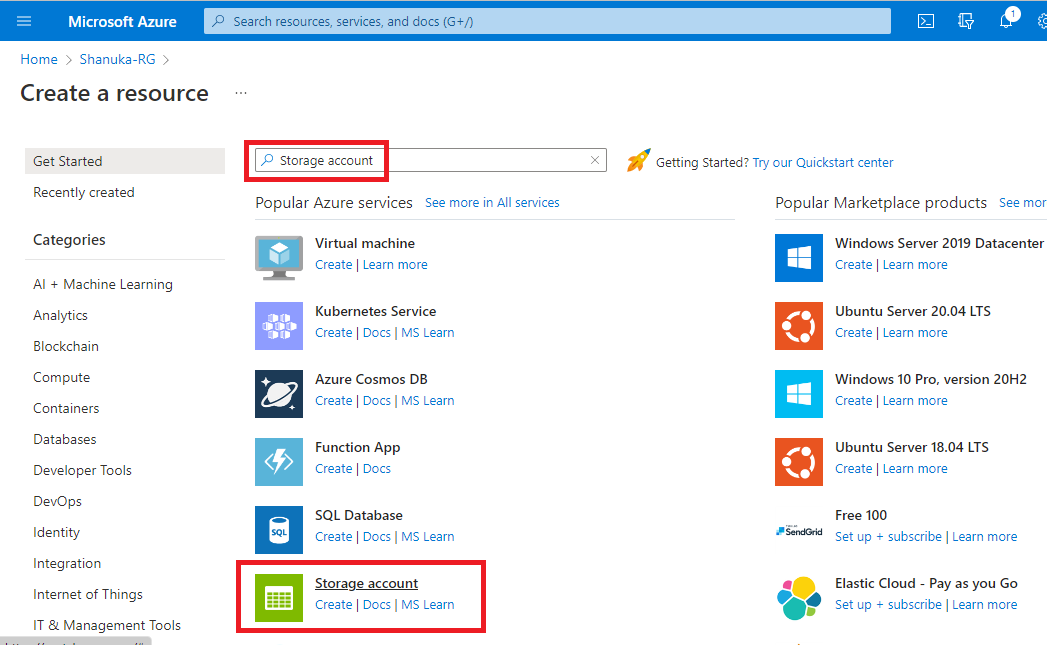1049x645 pixels.
Task: Click Create under Windows 10 Pro
Action: 854,401
